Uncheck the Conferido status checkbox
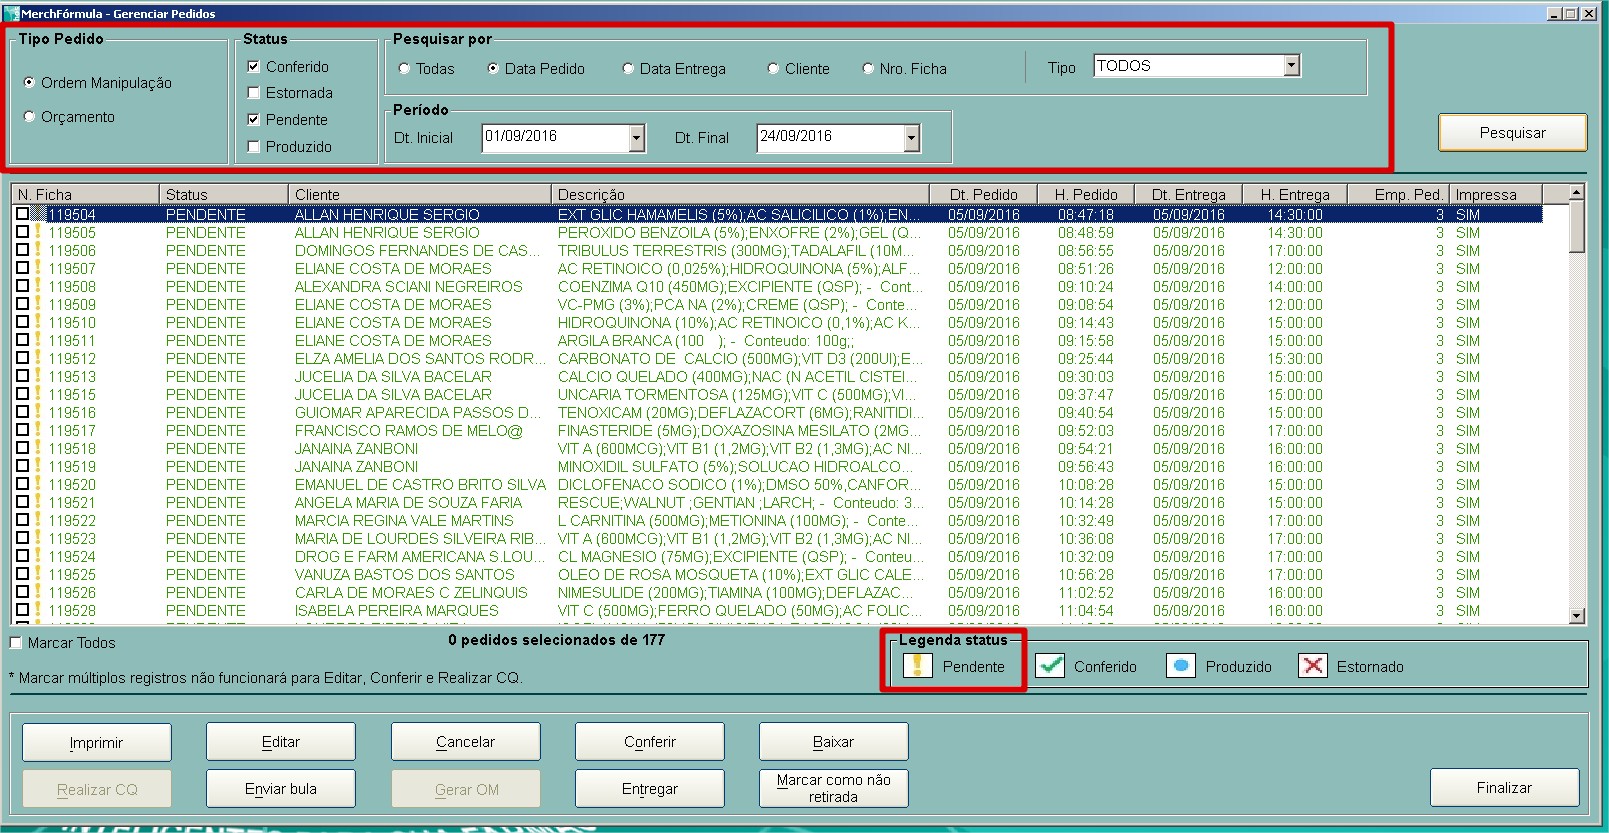The image size is (1609, 833). [254, 67]
